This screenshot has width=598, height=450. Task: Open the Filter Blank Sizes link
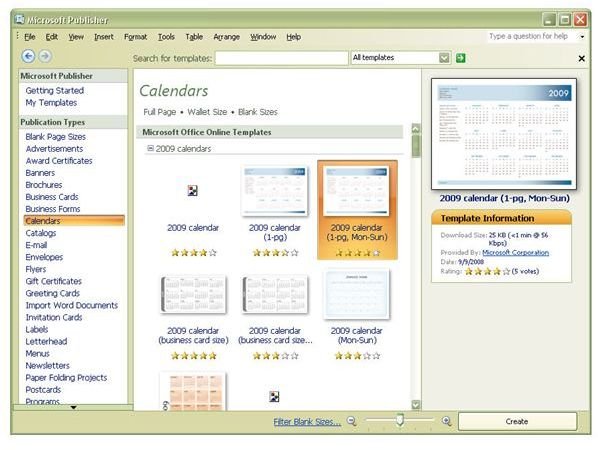pyautogui.click(x=307, y=421)
